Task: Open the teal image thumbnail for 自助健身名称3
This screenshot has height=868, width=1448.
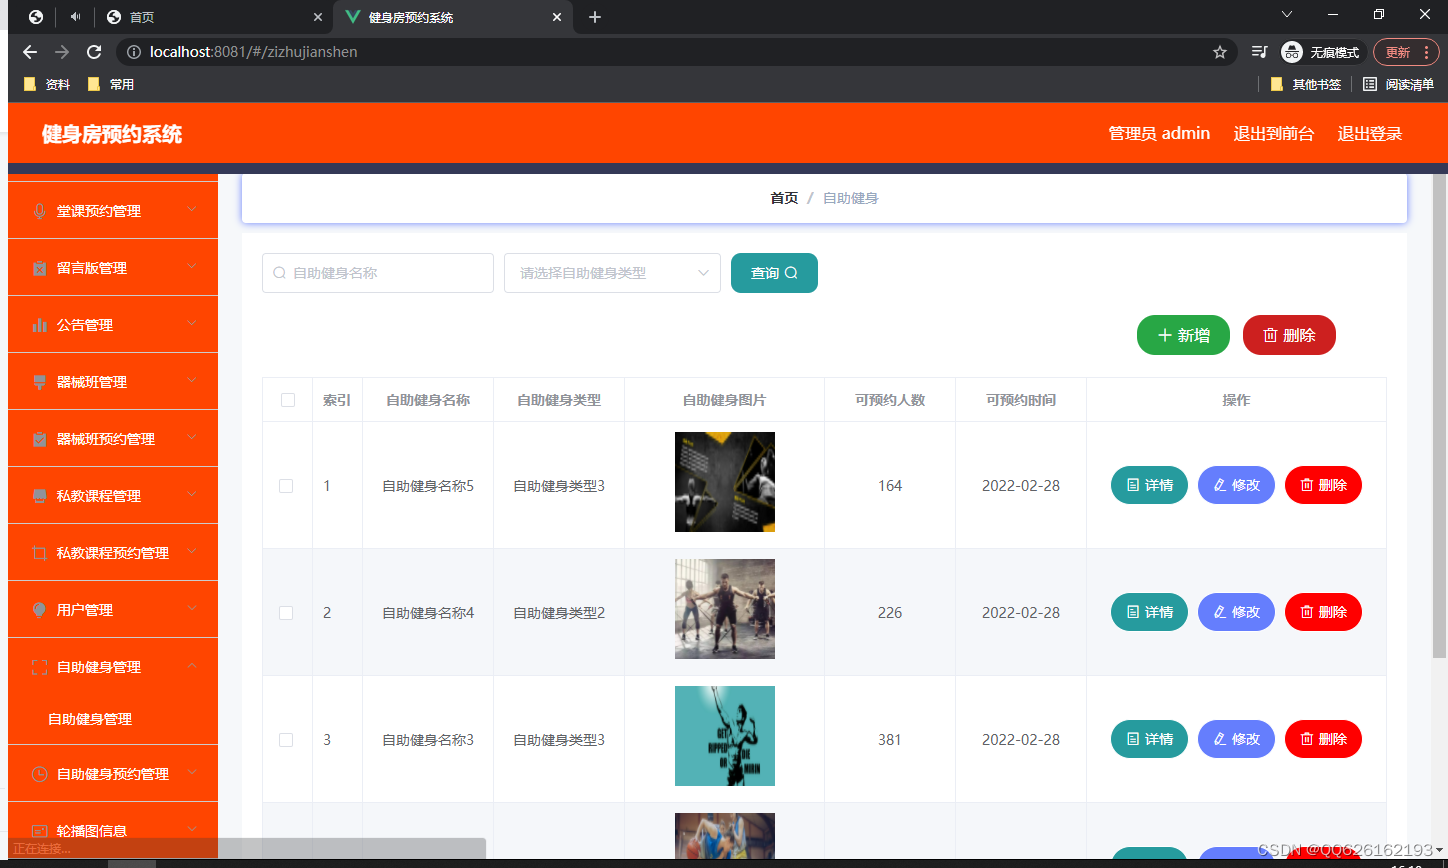Action: point(725,736)
